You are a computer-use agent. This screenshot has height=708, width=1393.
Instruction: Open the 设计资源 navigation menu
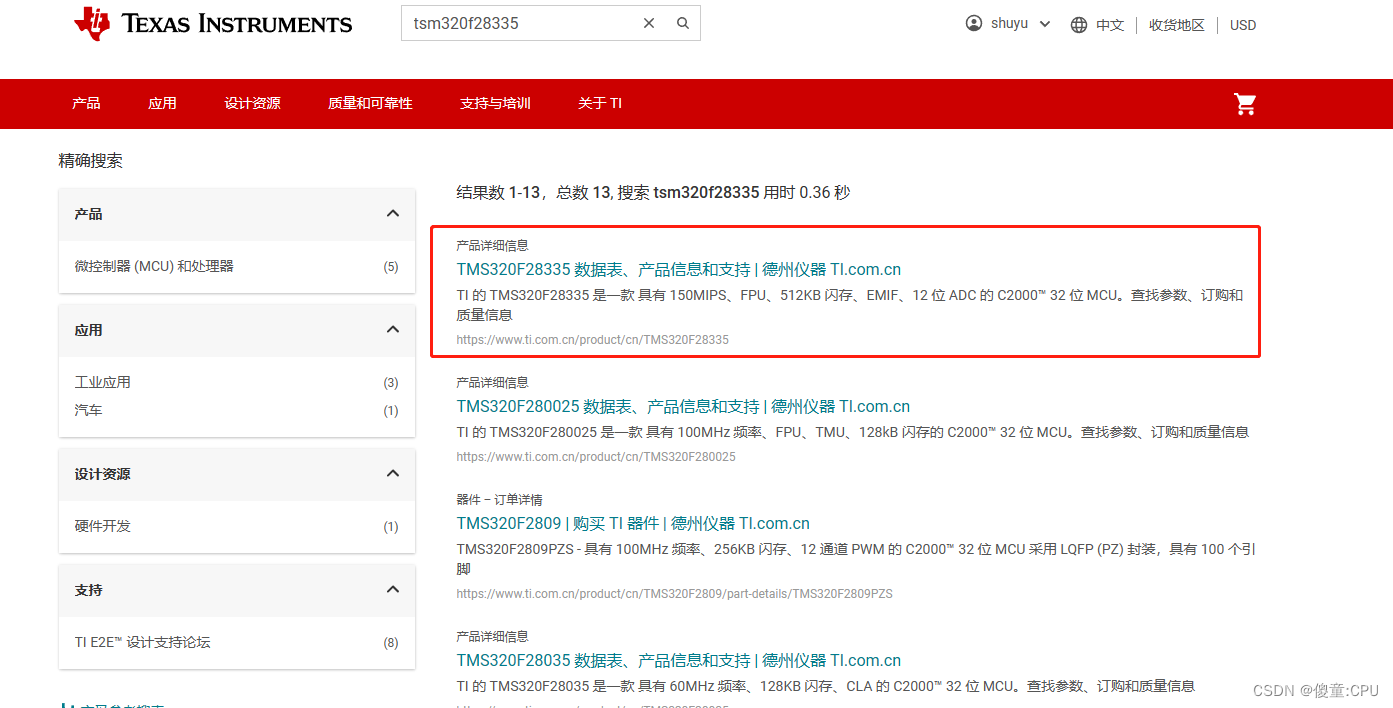pyautogui.click(x=252, y=103)
